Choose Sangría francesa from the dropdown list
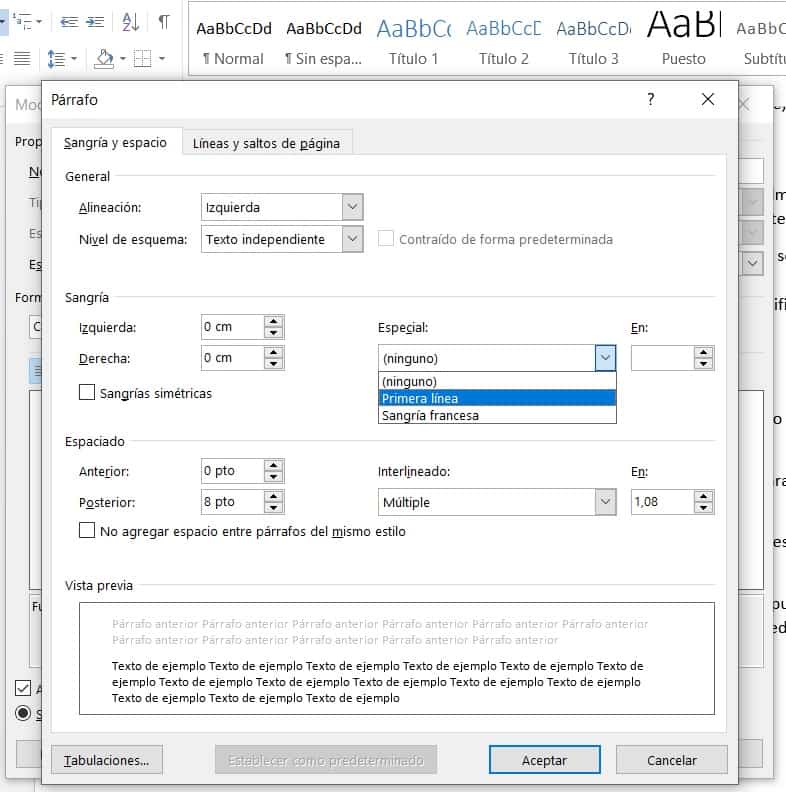The height and width of the screenshot is (792, 786). tap(497, 415)
